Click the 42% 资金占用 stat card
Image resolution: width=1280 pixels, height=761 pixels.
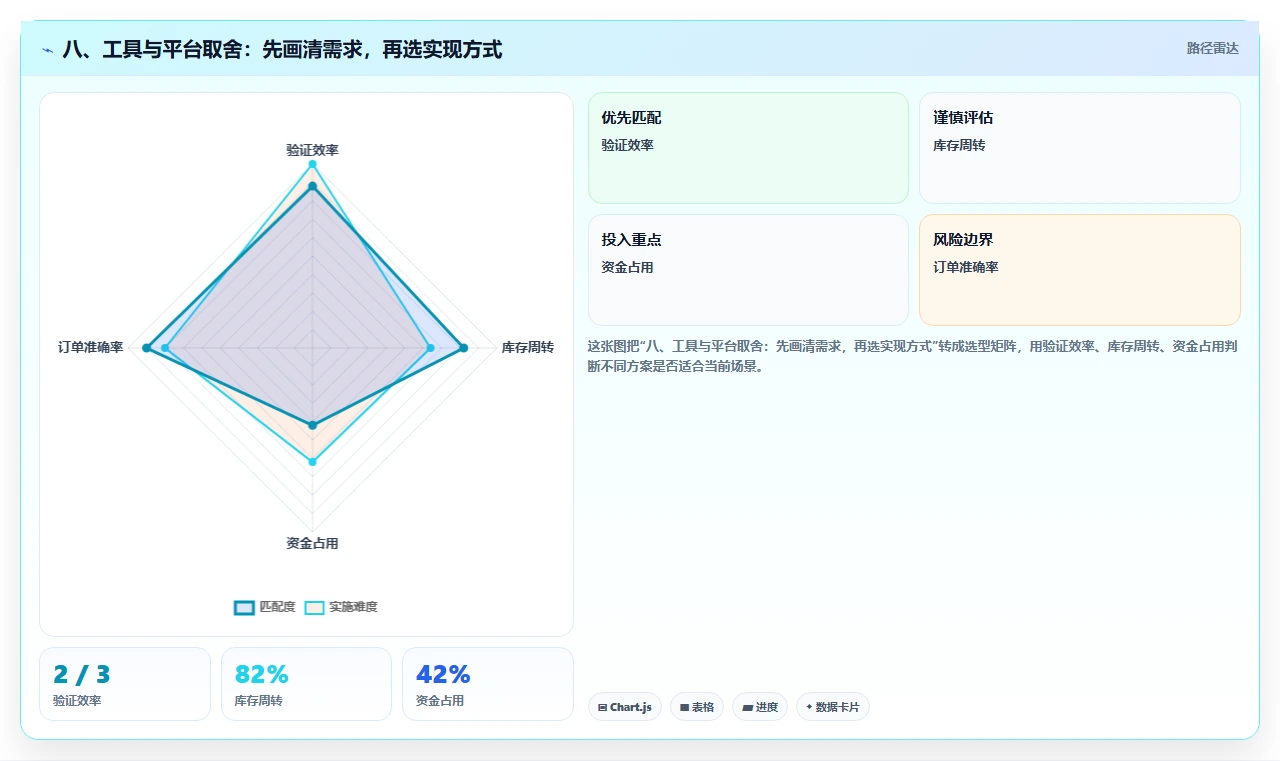coord(488,684)
